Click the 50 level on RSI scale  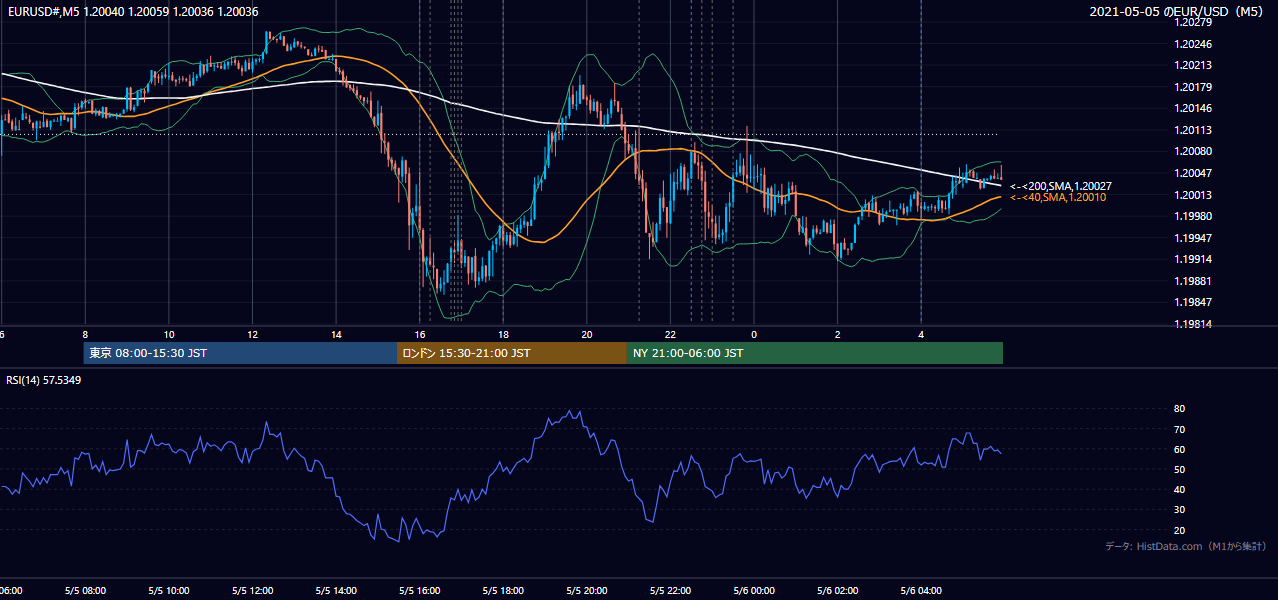coord(1179,469)
